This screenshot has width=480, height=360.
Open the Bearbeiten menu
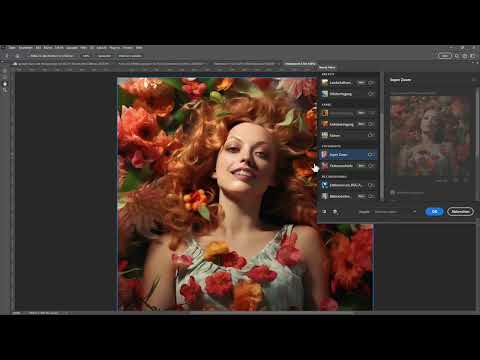(26, 48)
